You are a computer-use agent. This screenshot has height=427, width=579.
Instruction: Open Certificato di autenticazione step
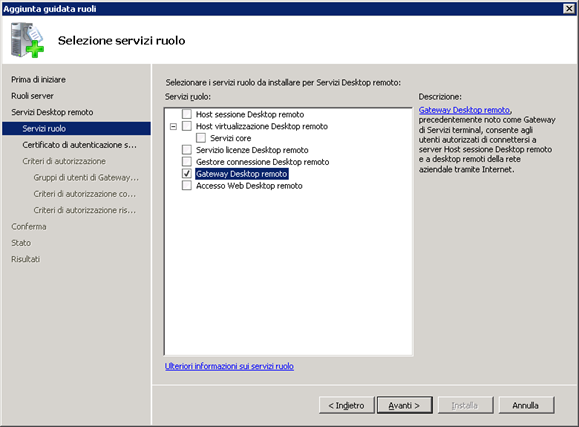[79, 145]
